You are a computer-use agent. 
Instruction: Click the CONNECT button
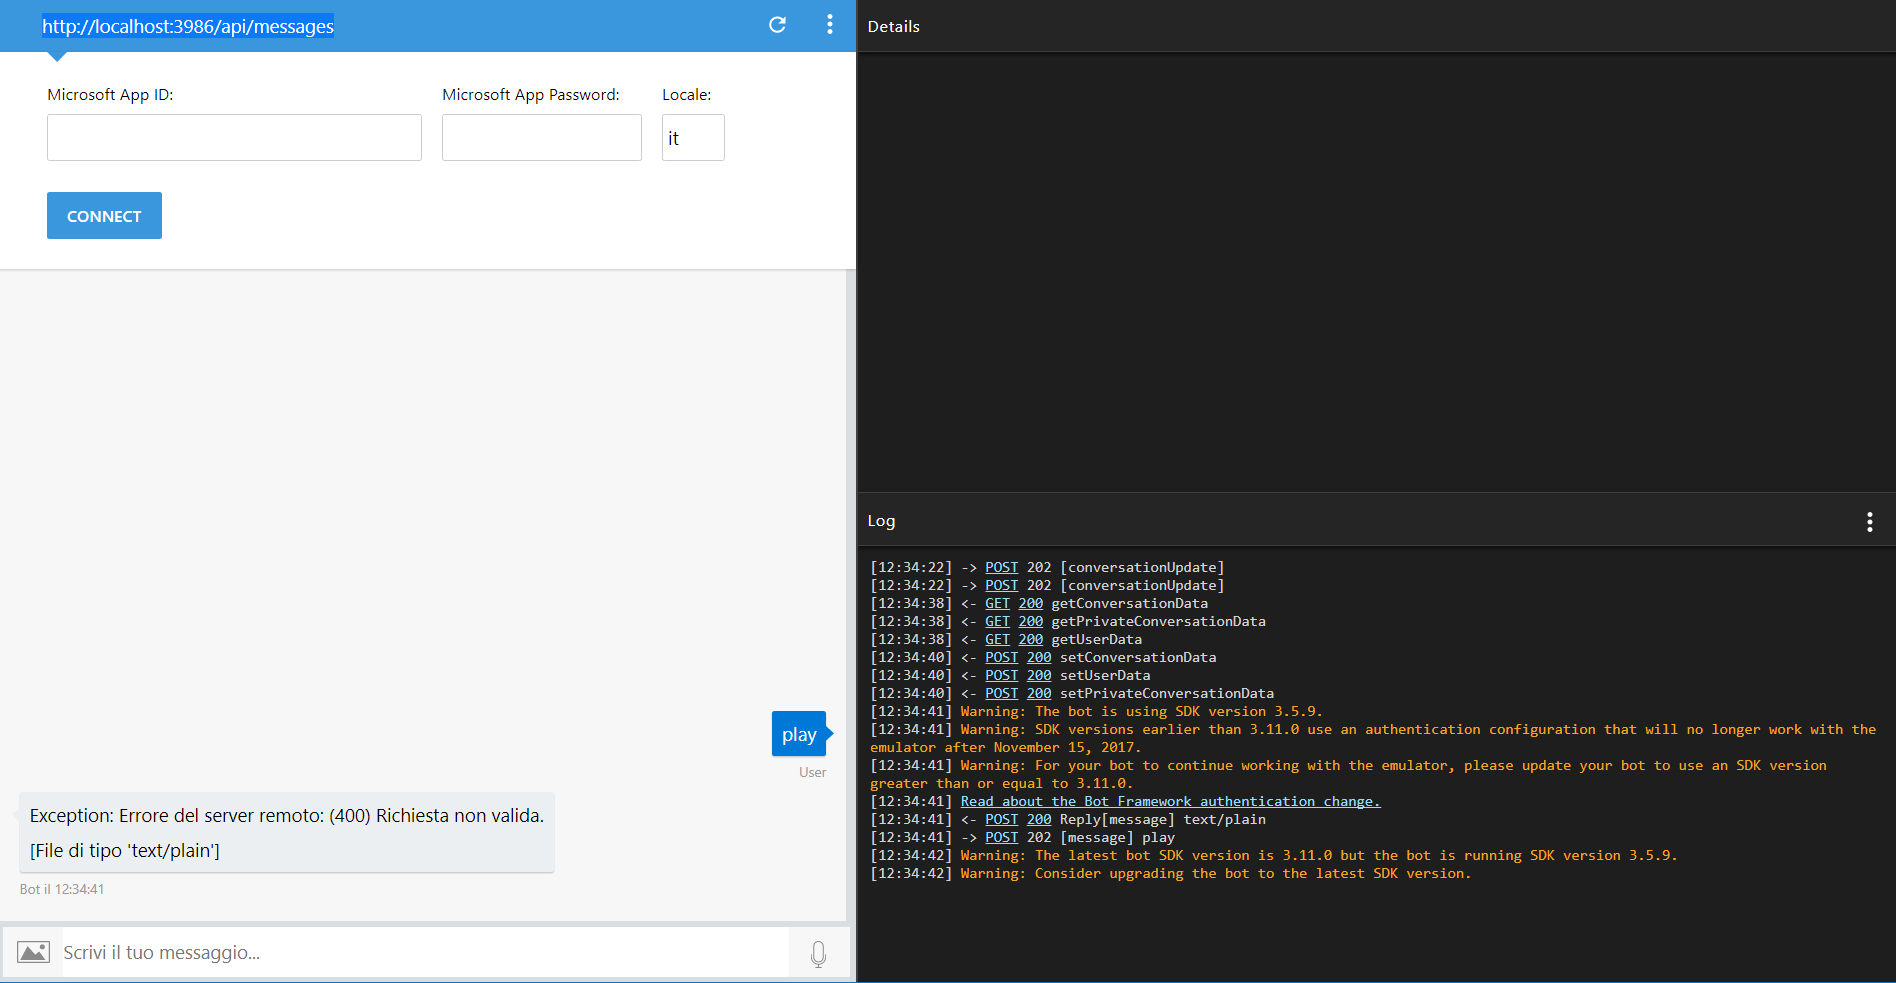(x=104, y=216)
